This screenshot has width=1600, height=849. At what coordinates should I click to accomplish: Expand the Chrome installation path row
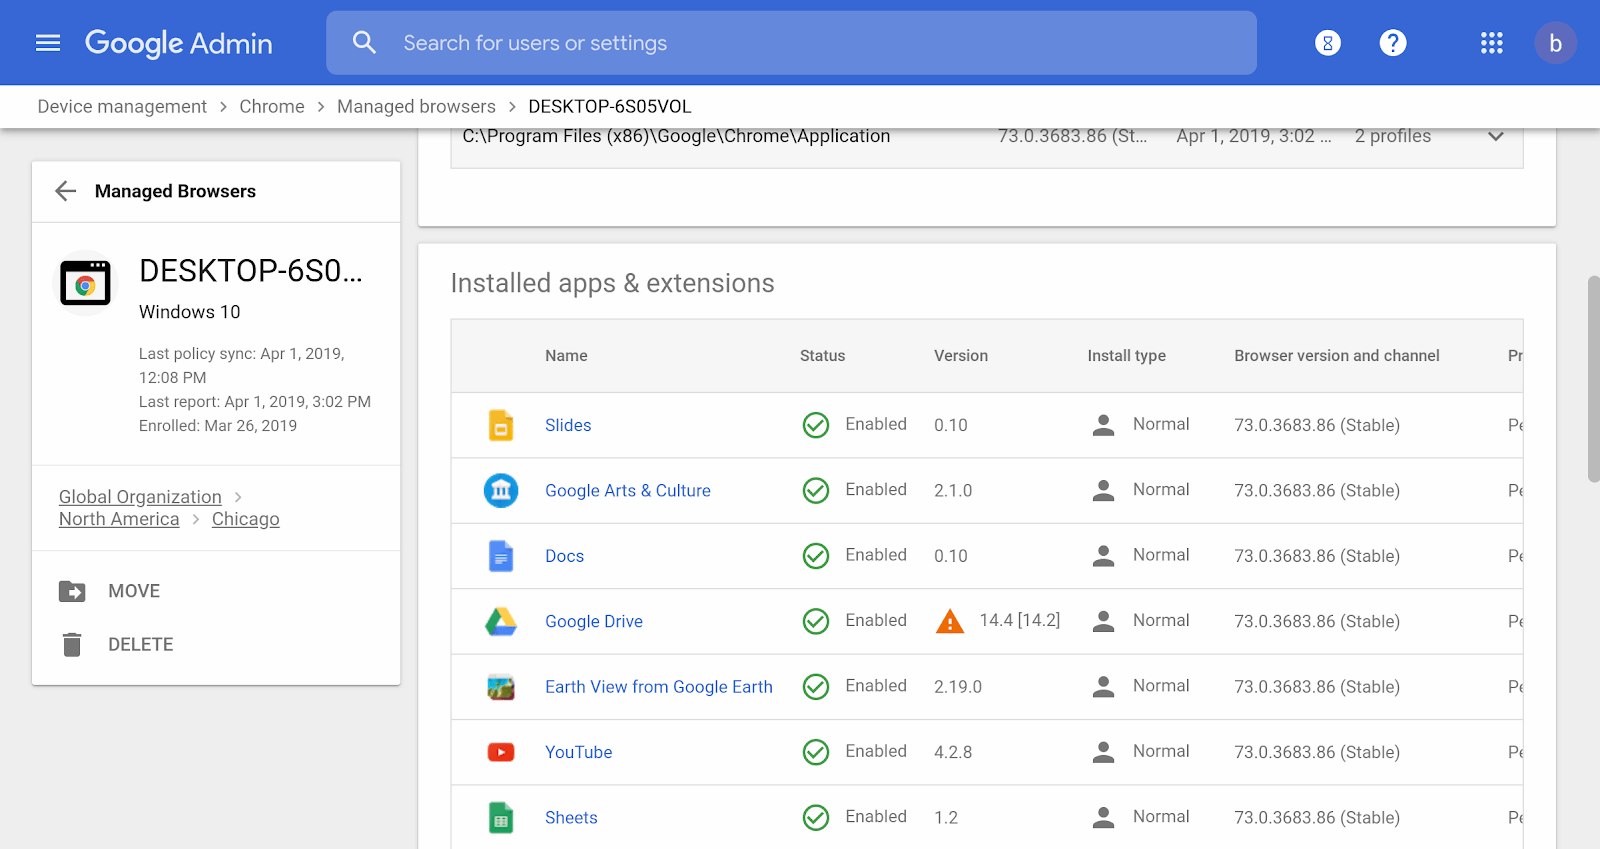[x=1495, y=137]
